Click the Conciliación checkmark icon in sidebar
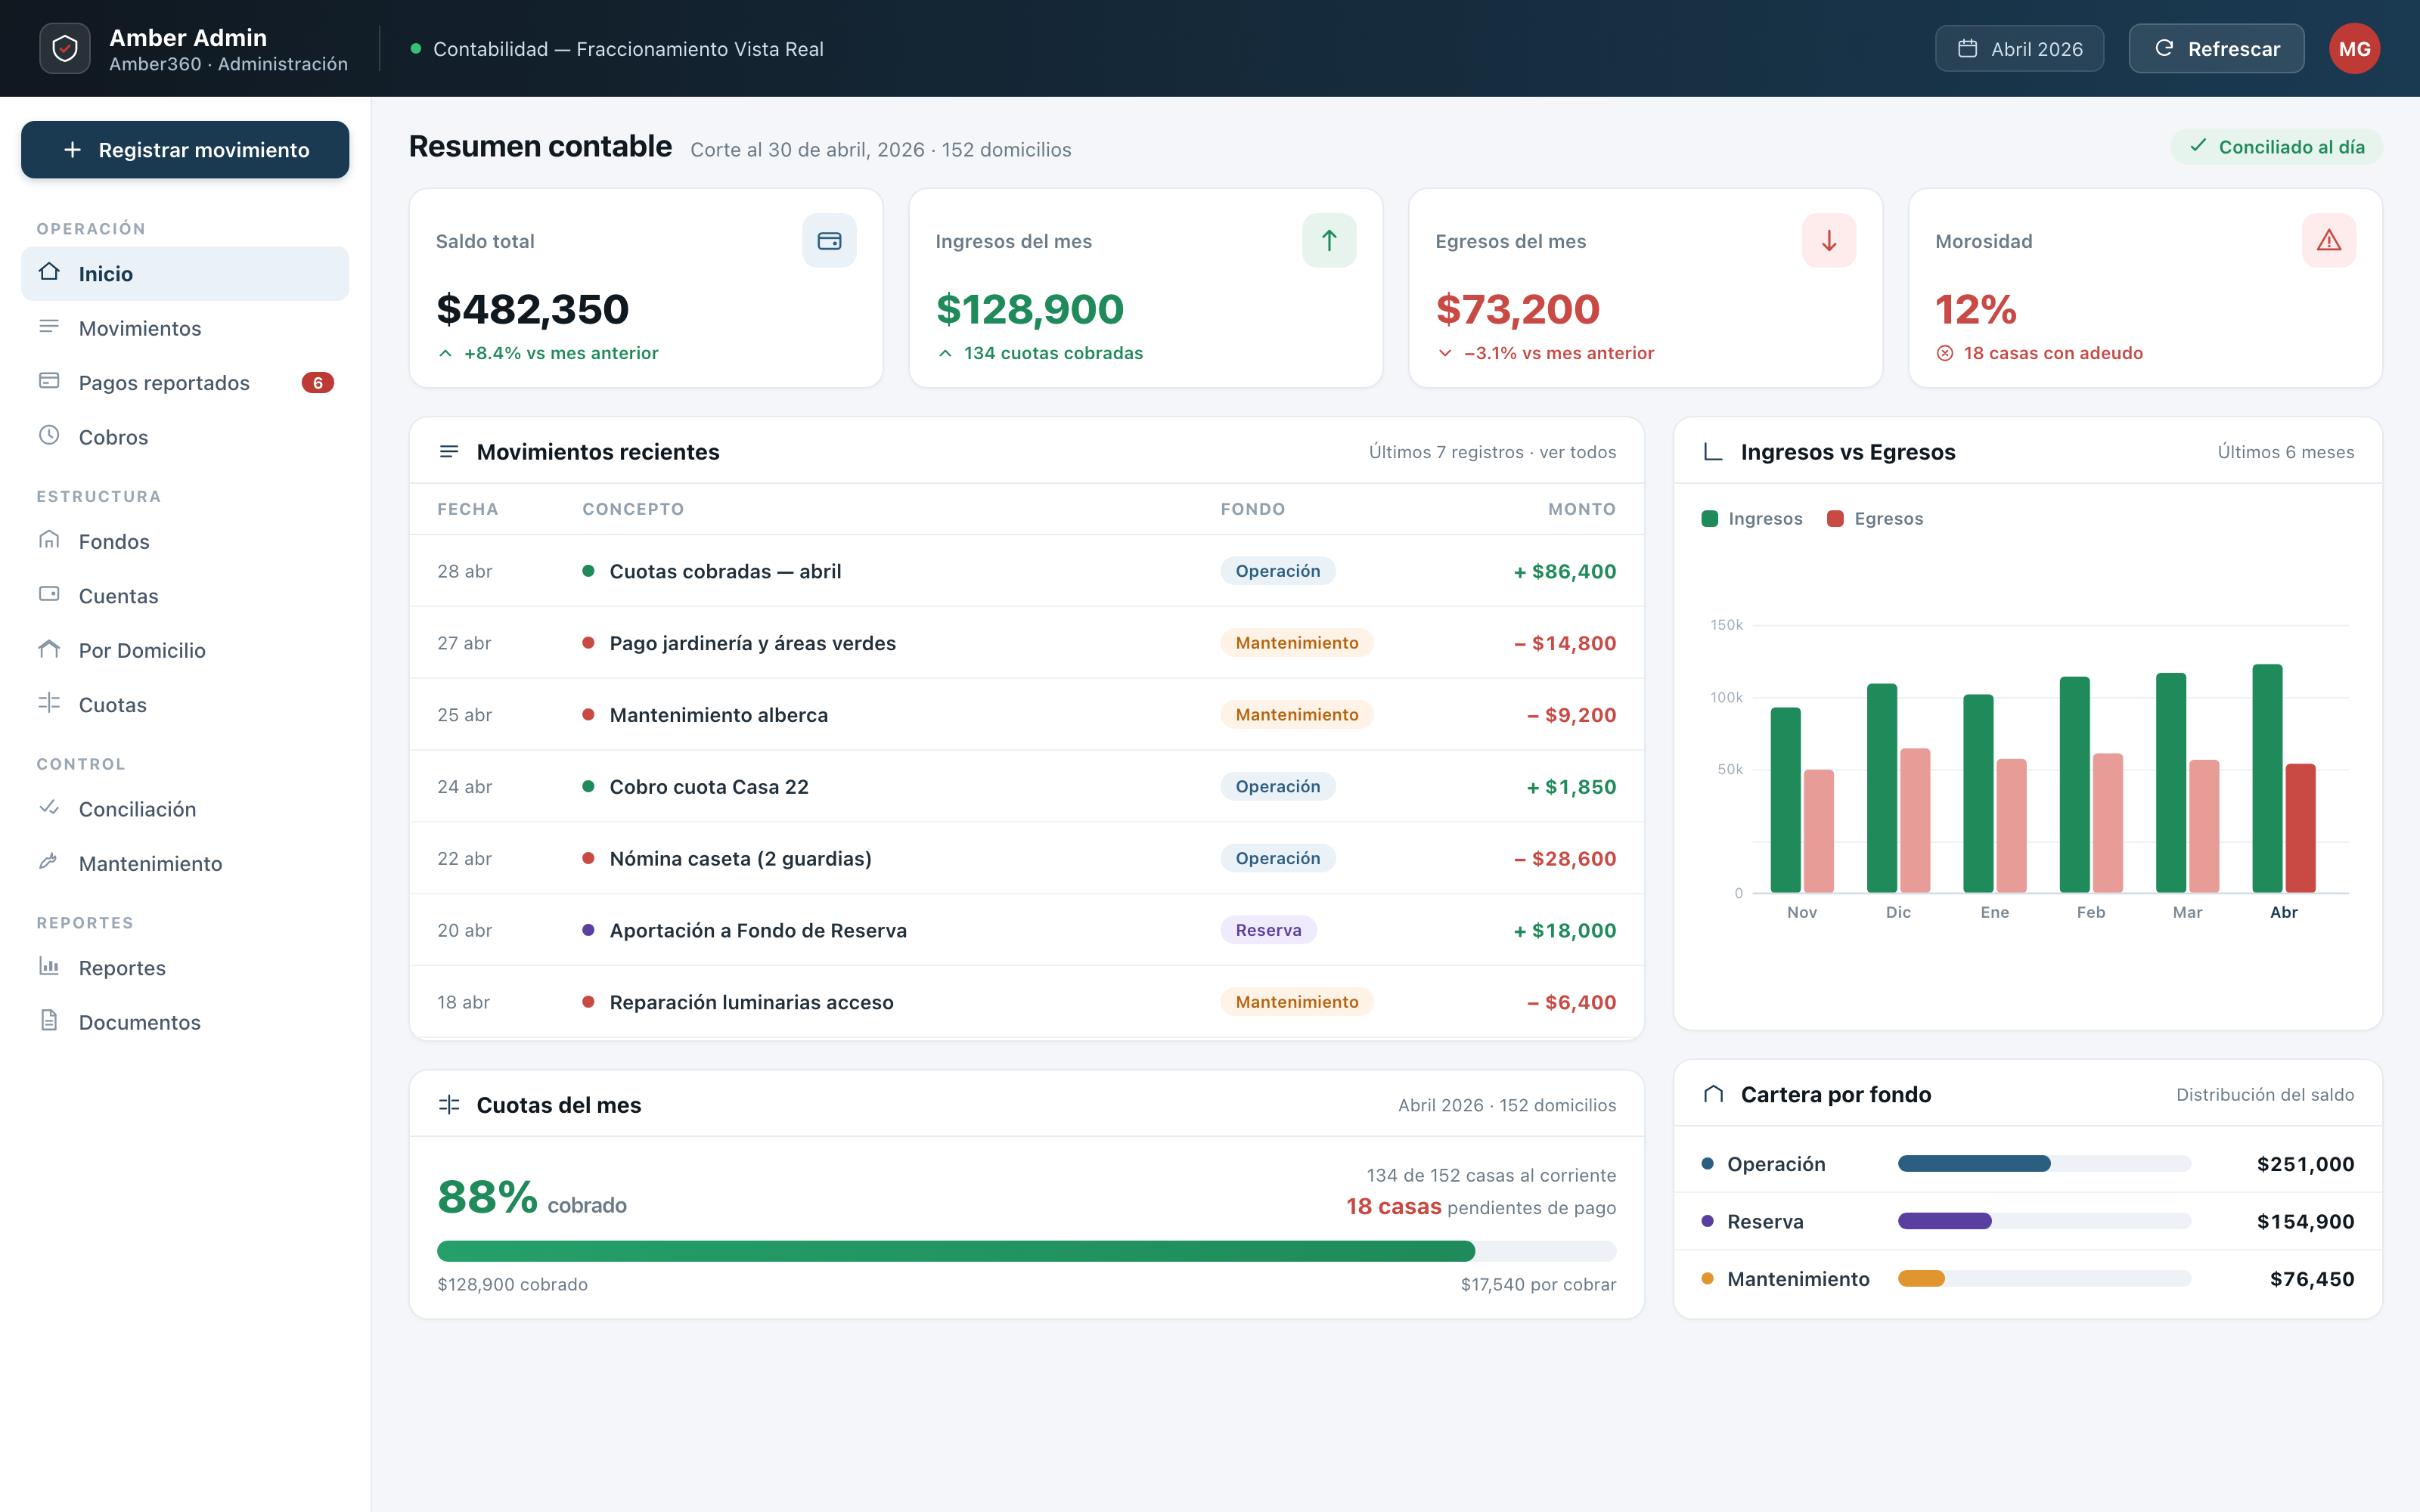2420x1512 pixels. click(x=49, y=808)
